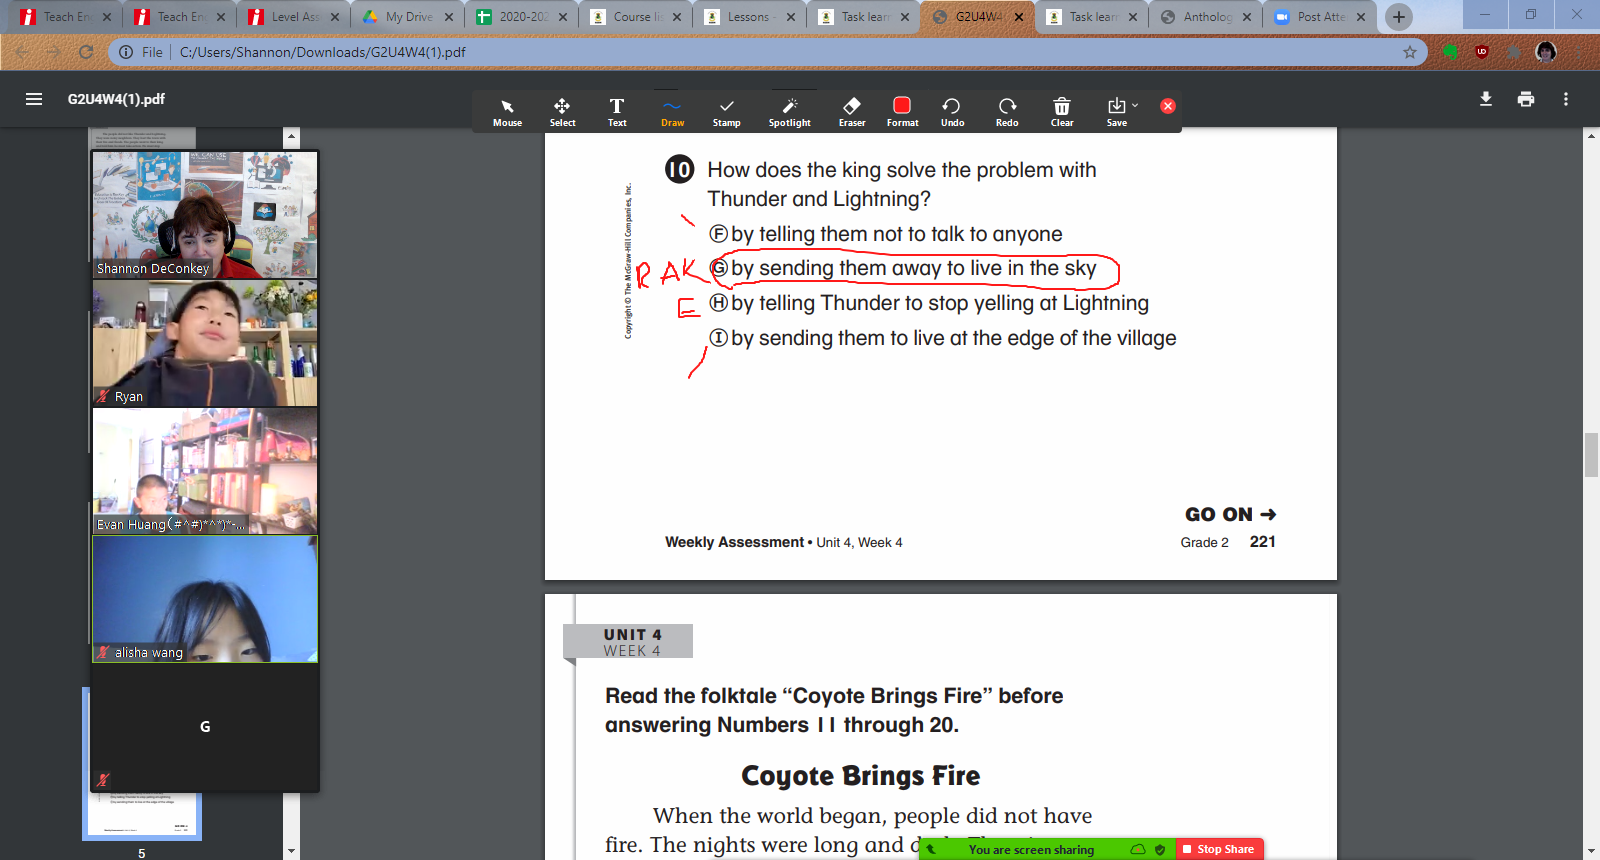This screenshot has height=860, width=1600.
Task: Print the PDF document
Action: tap(1526, 99)
